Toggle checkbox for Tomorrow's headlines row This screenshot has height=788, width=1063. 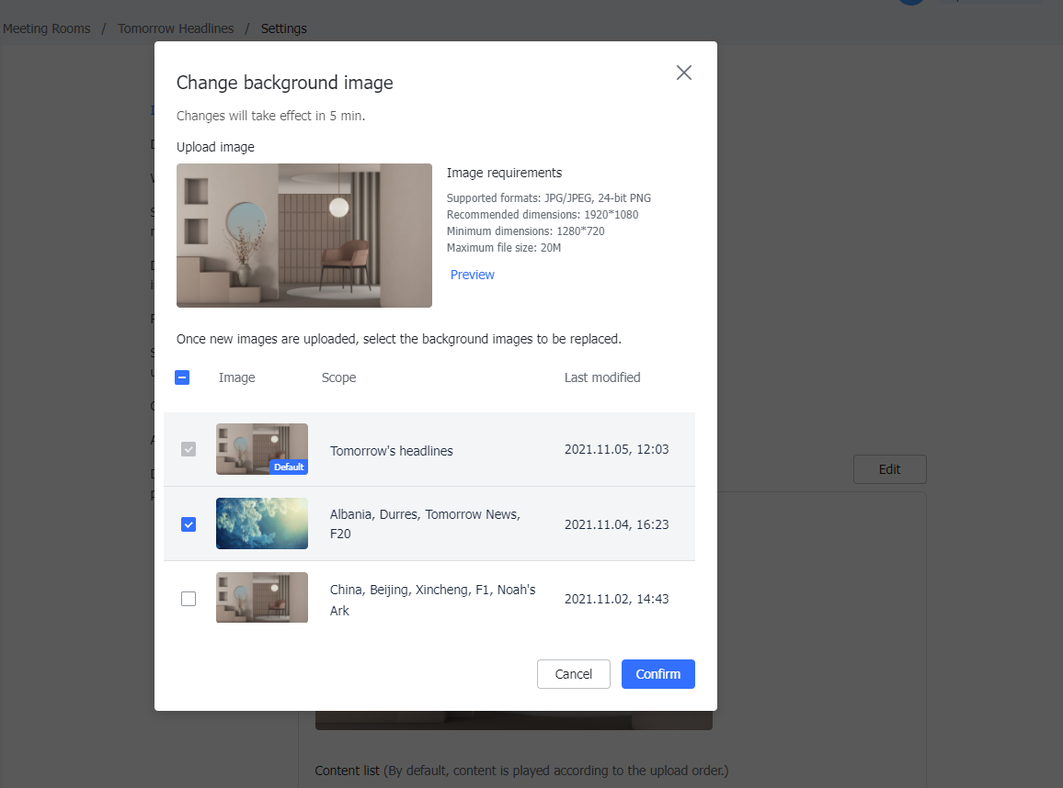(x=188, y=450)
